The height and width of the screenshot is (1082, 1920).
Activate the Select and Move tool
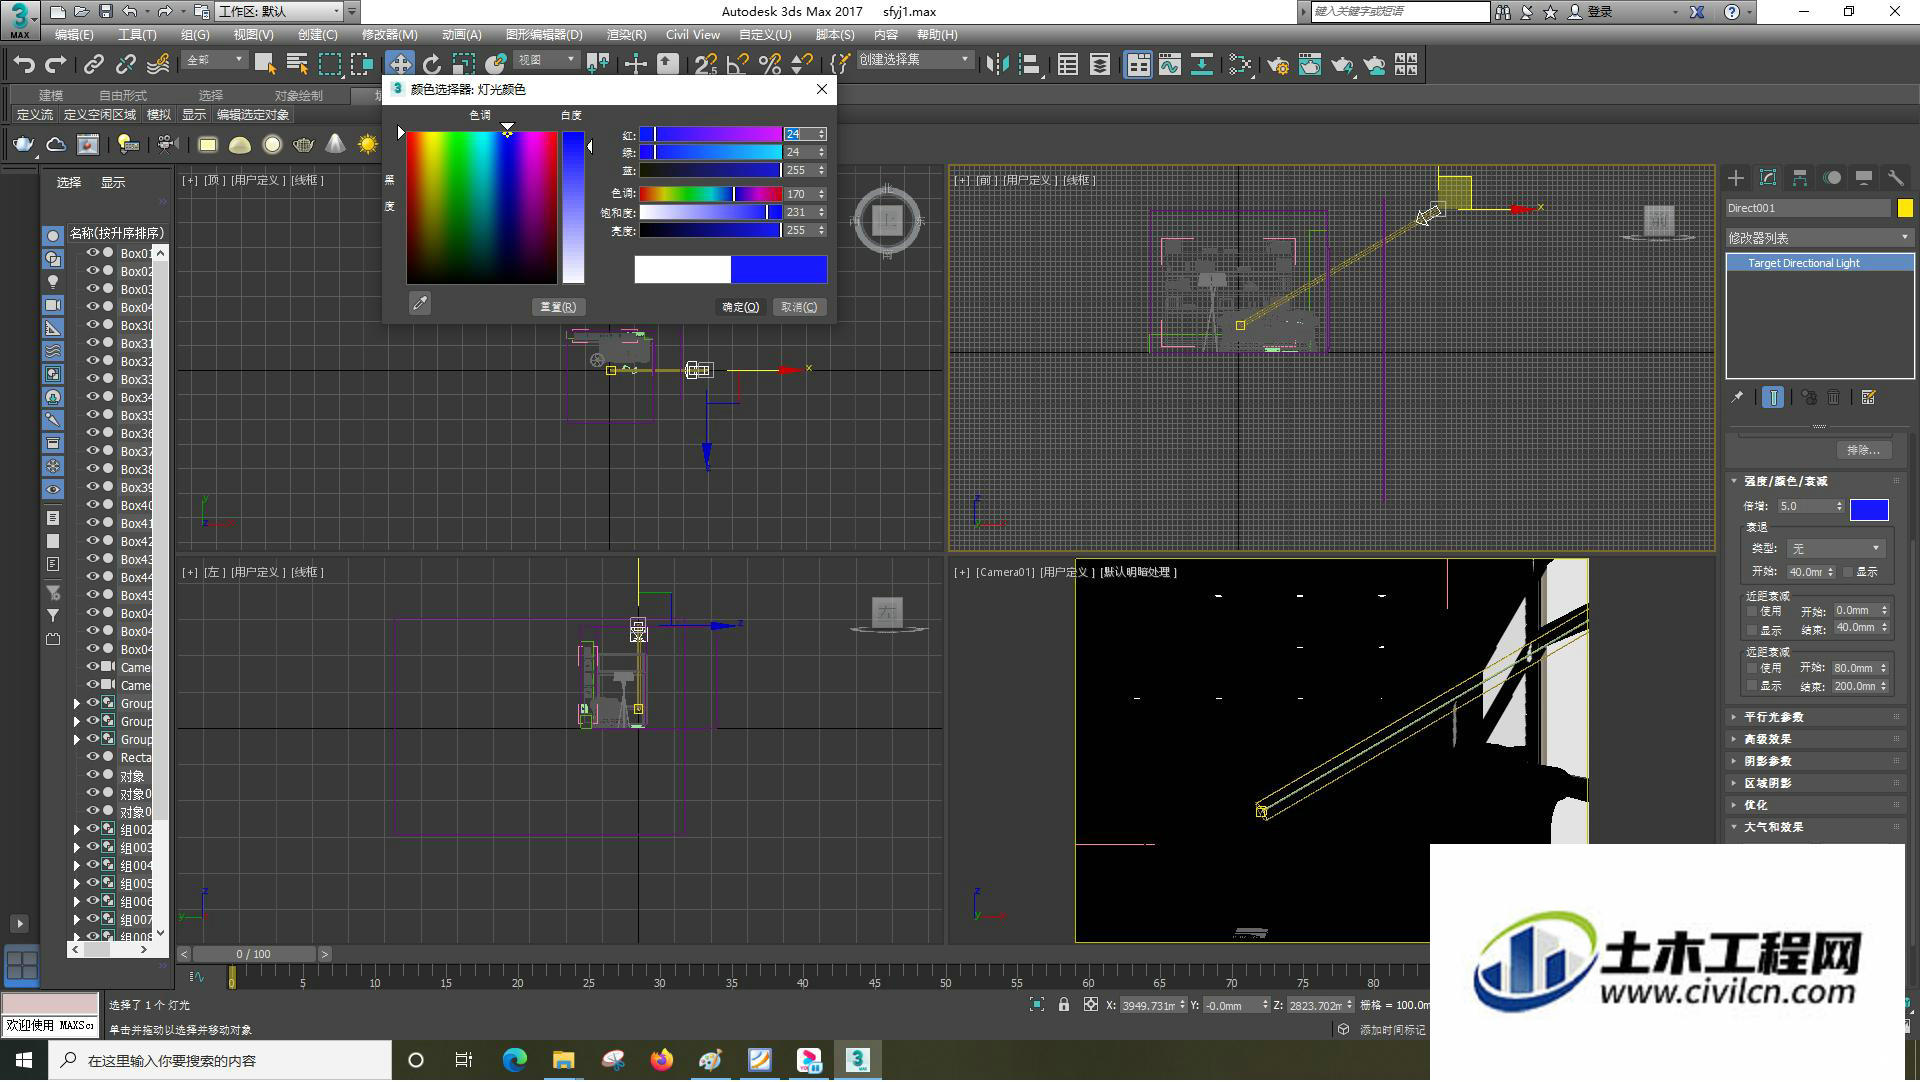(400, 65)
